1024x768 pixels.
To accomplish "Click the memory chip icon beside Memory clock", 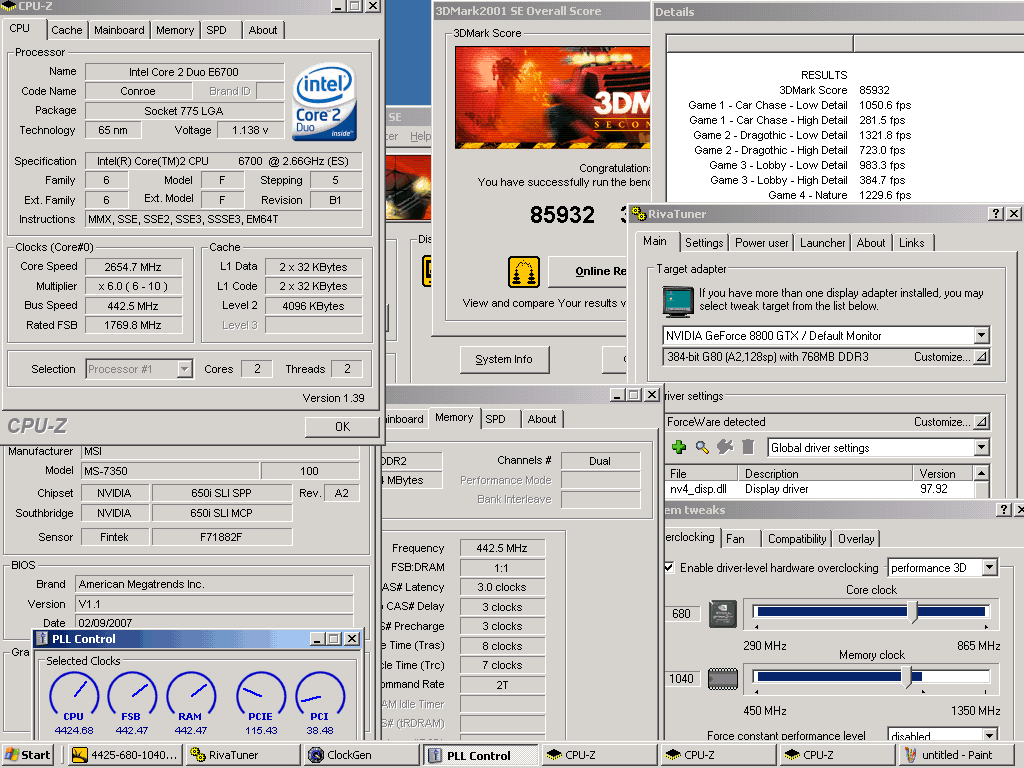I will tap(723, 679).
